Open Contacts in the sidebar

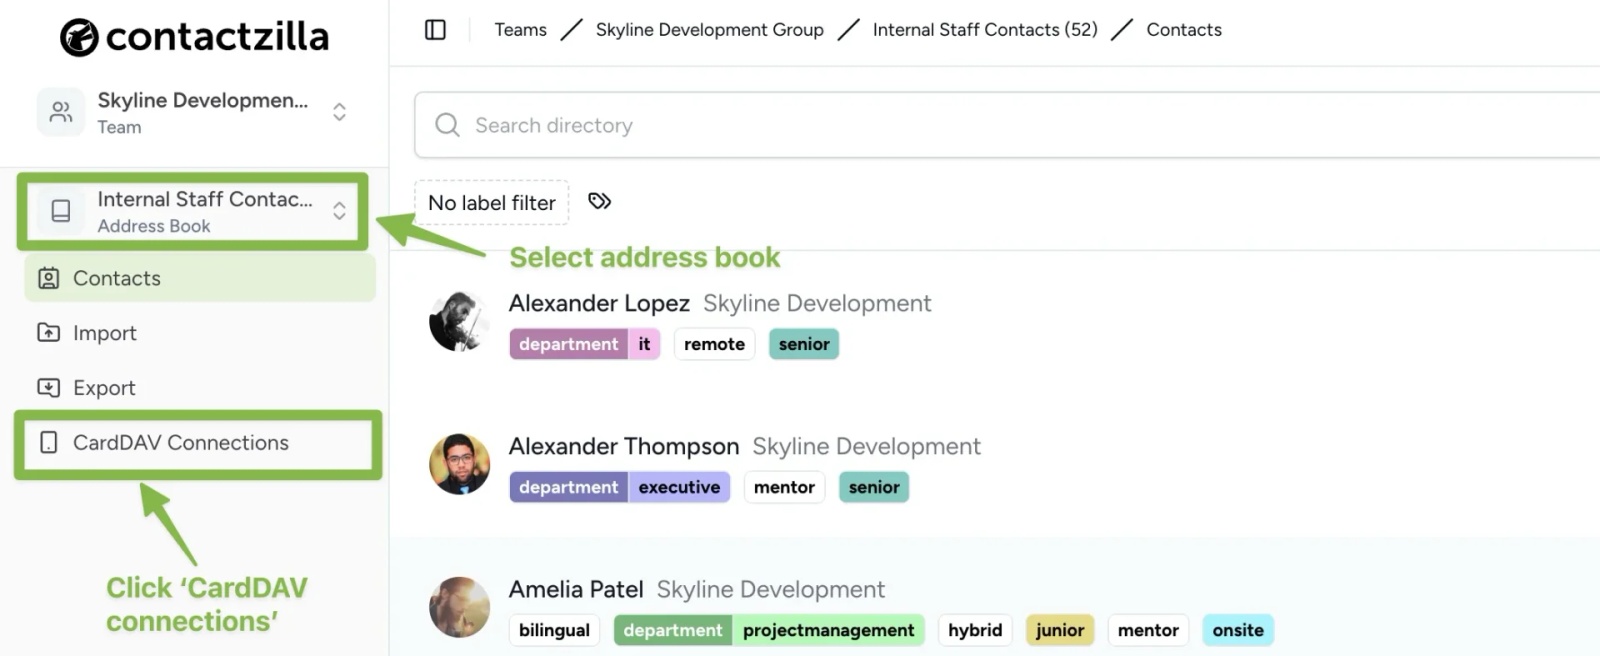(200, 278)
